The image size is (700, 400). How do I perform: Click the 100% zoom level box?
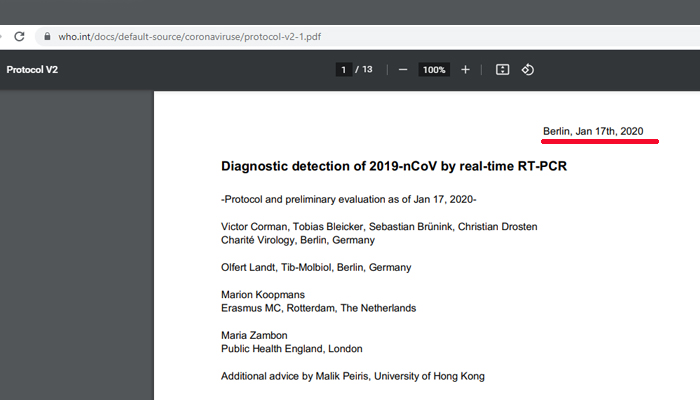click(x=433, y=70)
